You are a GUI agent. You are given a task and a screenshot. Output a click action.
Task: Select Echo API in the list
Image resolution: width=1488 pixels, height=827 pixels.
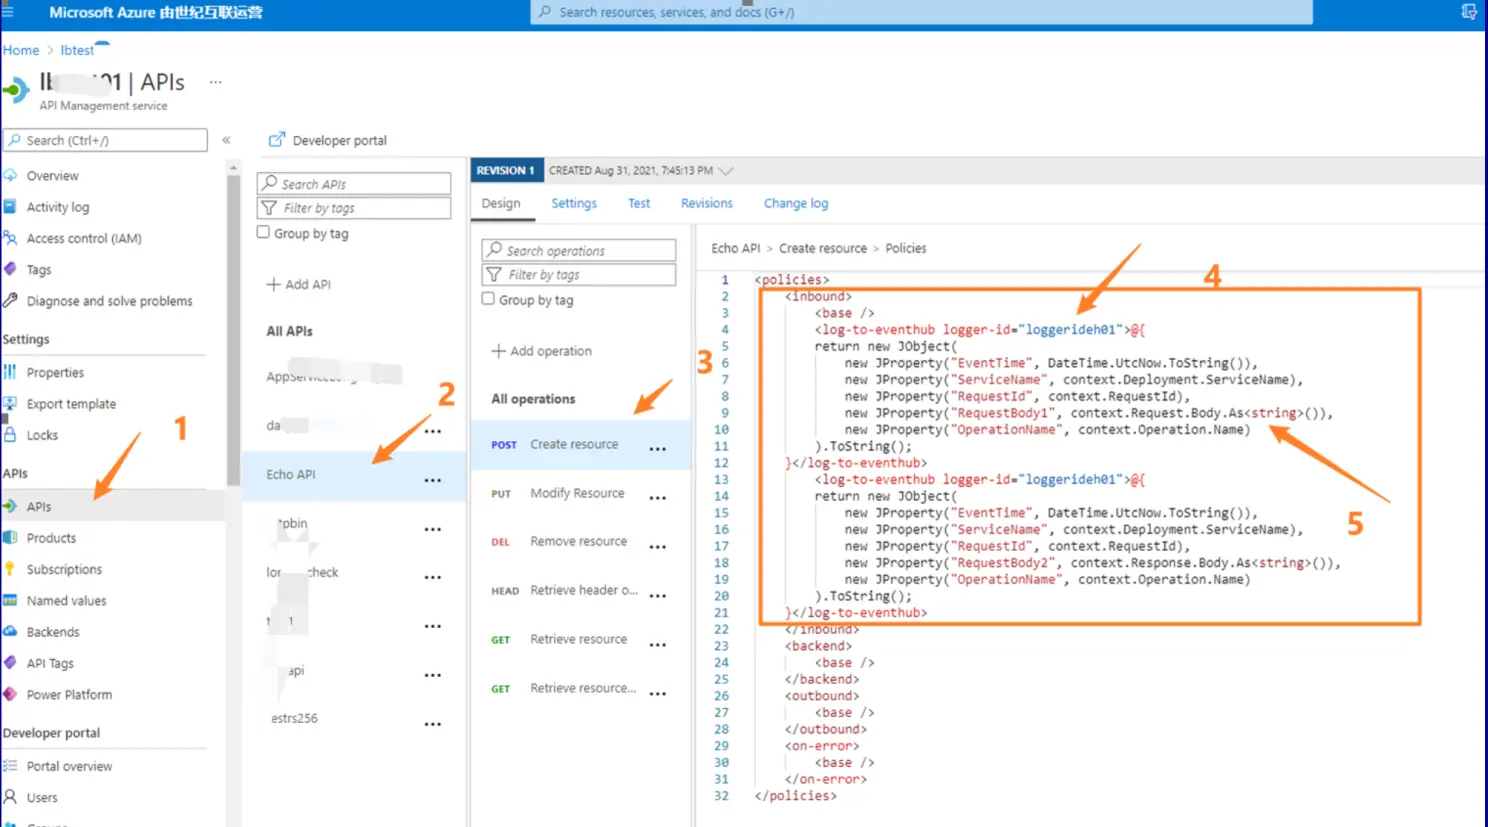(x=353, y=475)
